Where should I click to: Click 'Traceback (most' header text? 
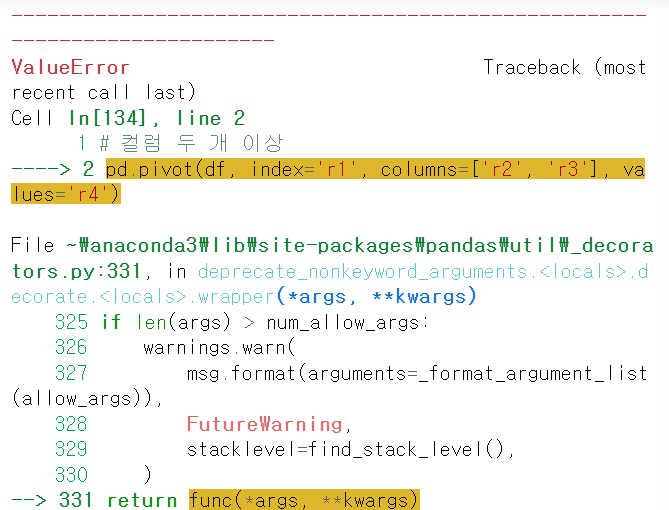[564, 67]
